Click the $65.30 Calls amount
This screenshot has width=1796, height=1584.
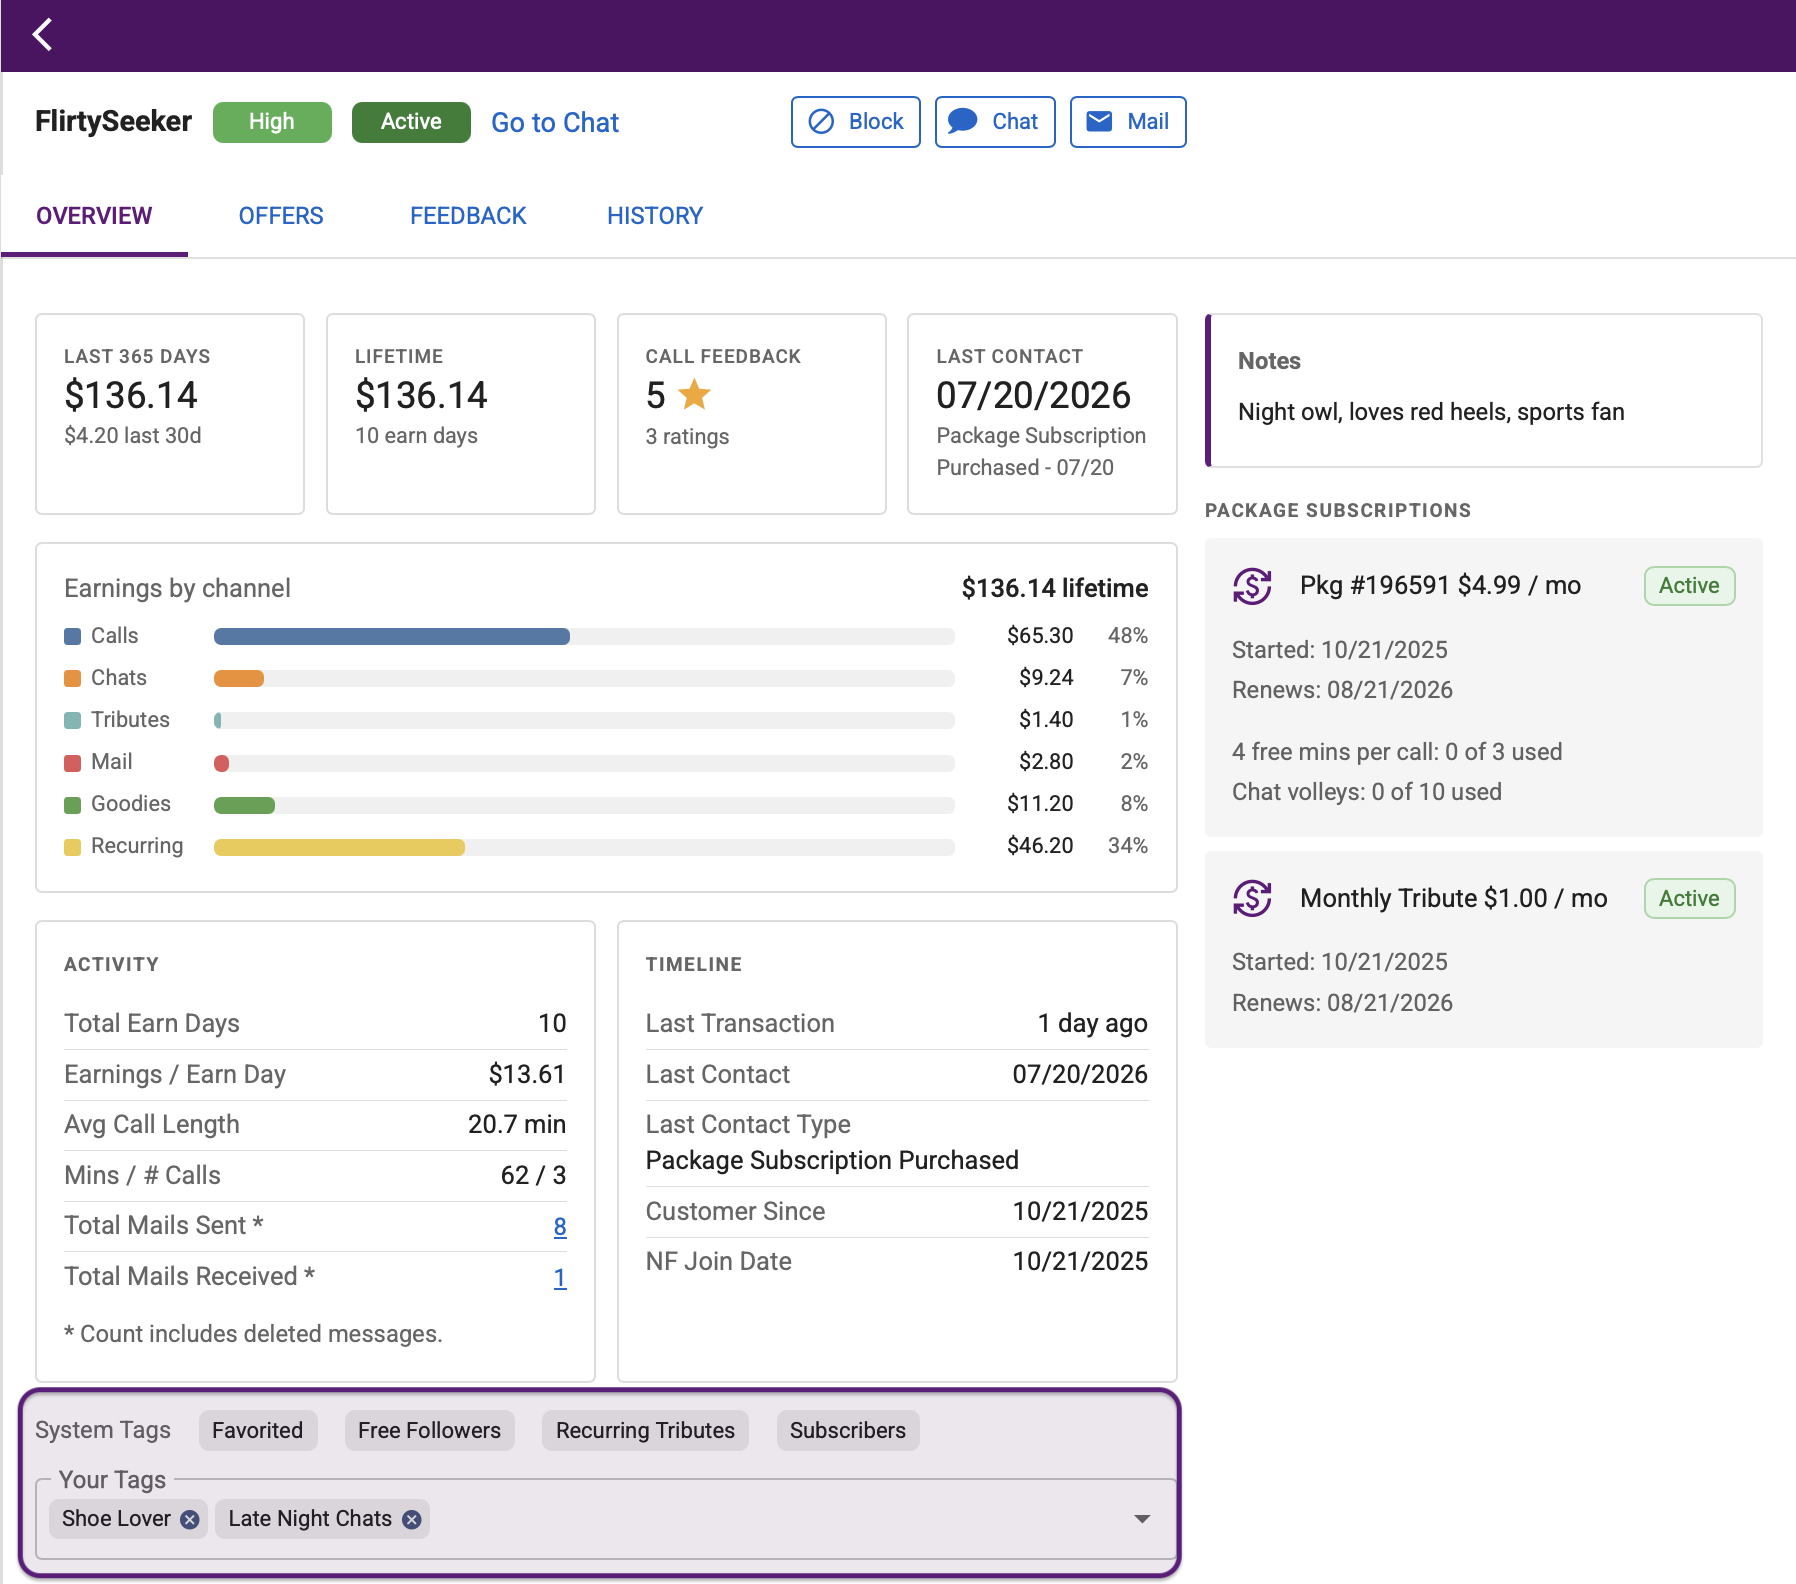(1040, 636)
